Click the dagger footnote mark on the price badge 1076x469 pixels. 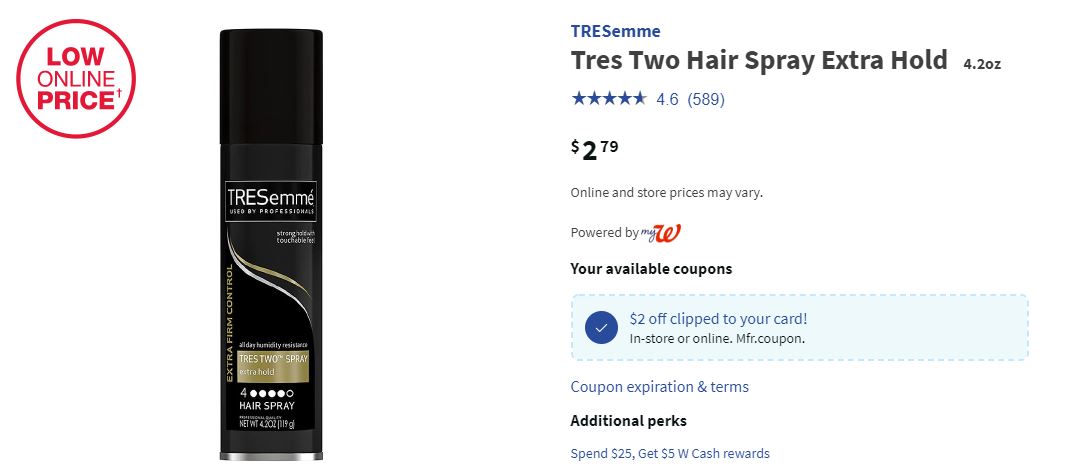(x=119, y=93)
